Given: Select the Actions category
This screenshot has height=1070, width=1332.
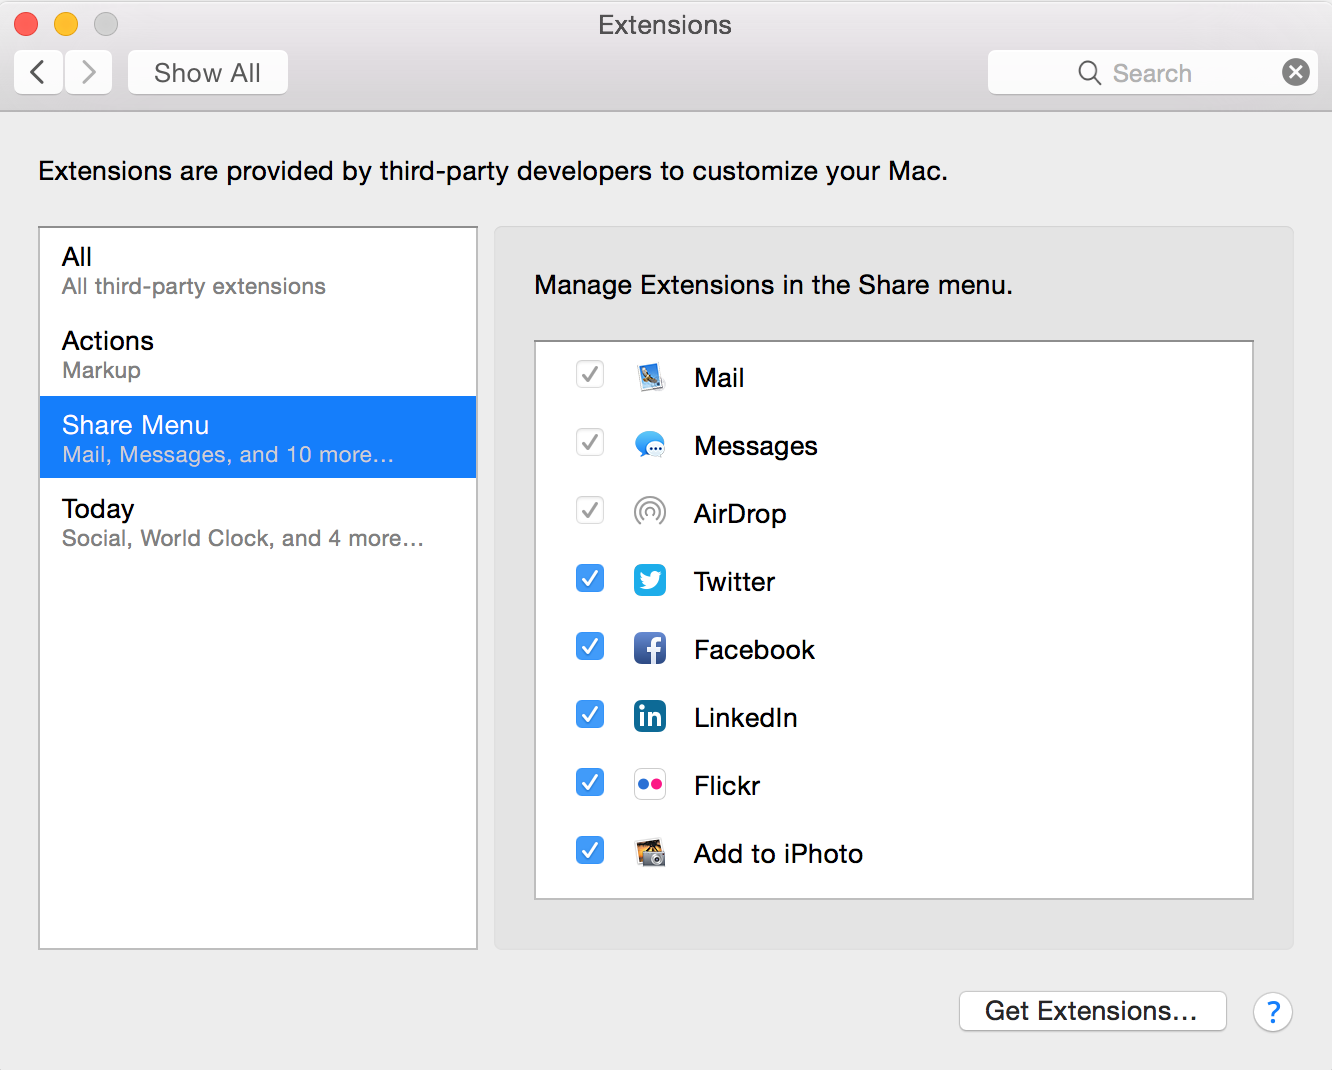Looking at the screenshot, I should coord(258,354).
